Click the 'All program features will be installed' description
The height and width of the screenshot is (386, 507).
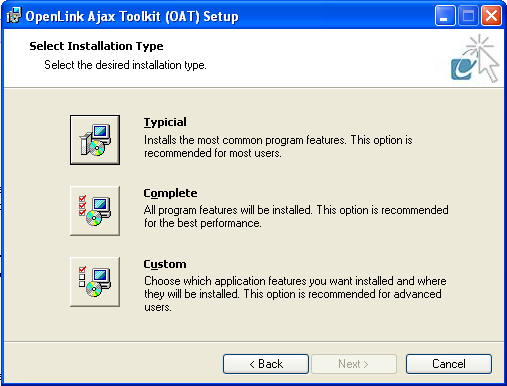296,217
